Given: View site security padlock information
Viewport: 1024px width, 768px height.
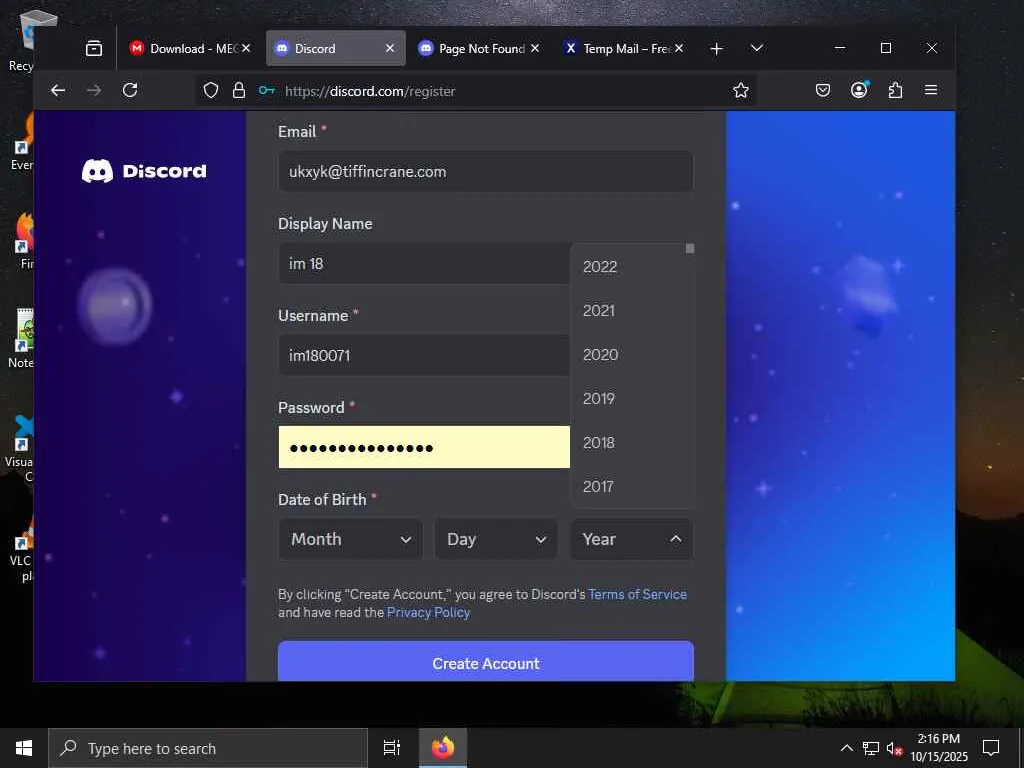Looking at the screenshot, I should coord(239,91).
